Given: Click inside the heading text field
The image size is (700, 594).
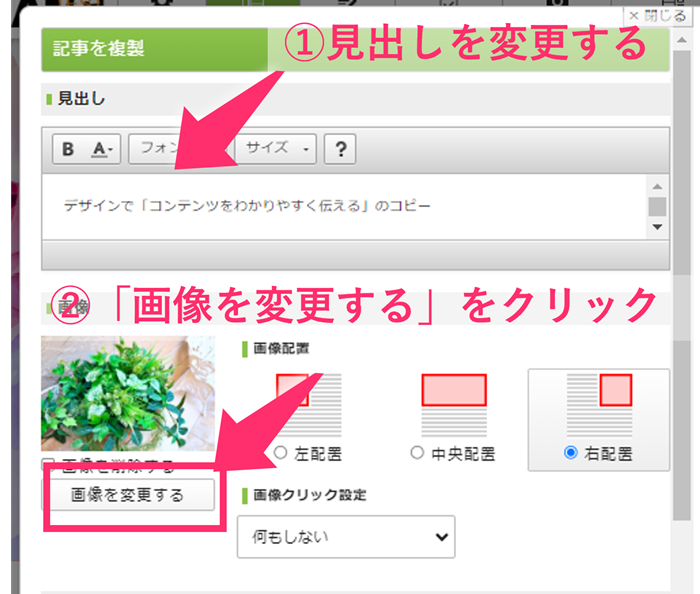Looking at the screenshot, I should pos(344,207).
